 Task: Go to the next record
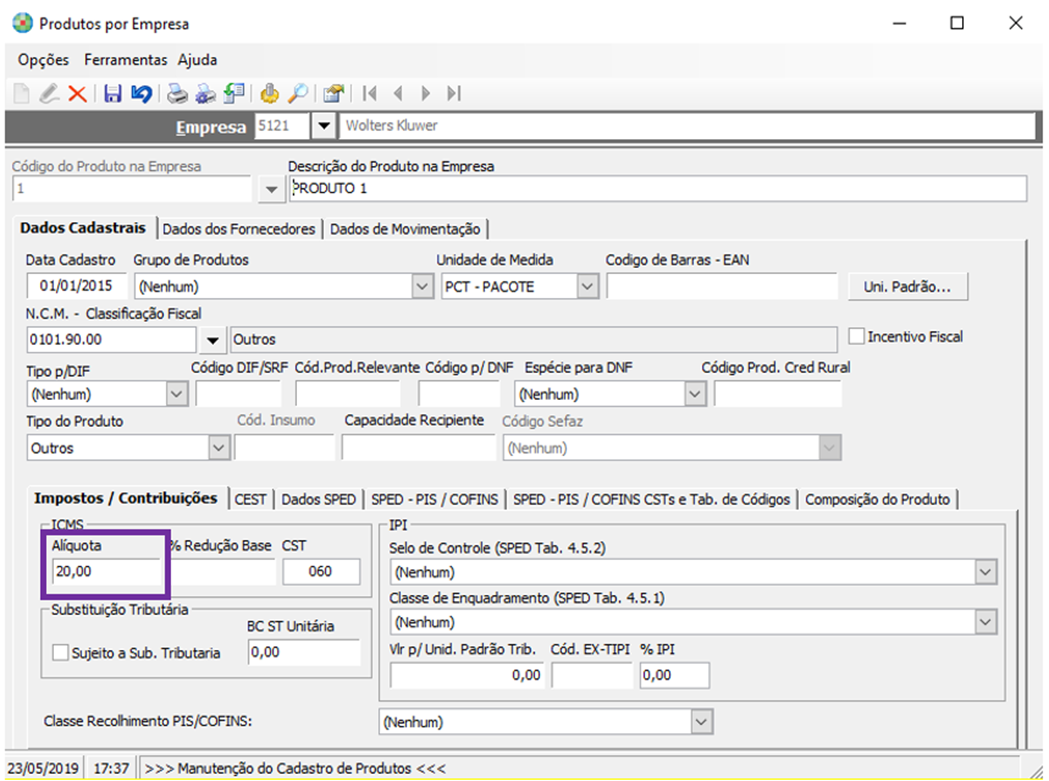click(x=425, y=93)
